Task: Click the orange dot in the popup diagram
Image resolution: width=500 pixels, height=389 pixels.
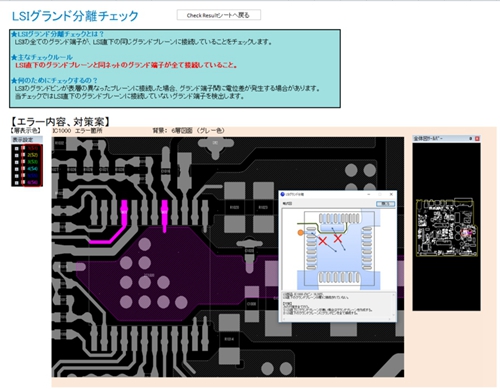Action: coord(300,233)
